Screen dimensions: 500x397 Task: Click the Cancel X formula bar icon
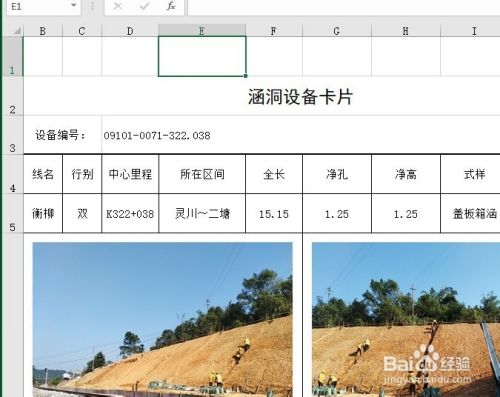pyautogui.click(x=117, y=6)
